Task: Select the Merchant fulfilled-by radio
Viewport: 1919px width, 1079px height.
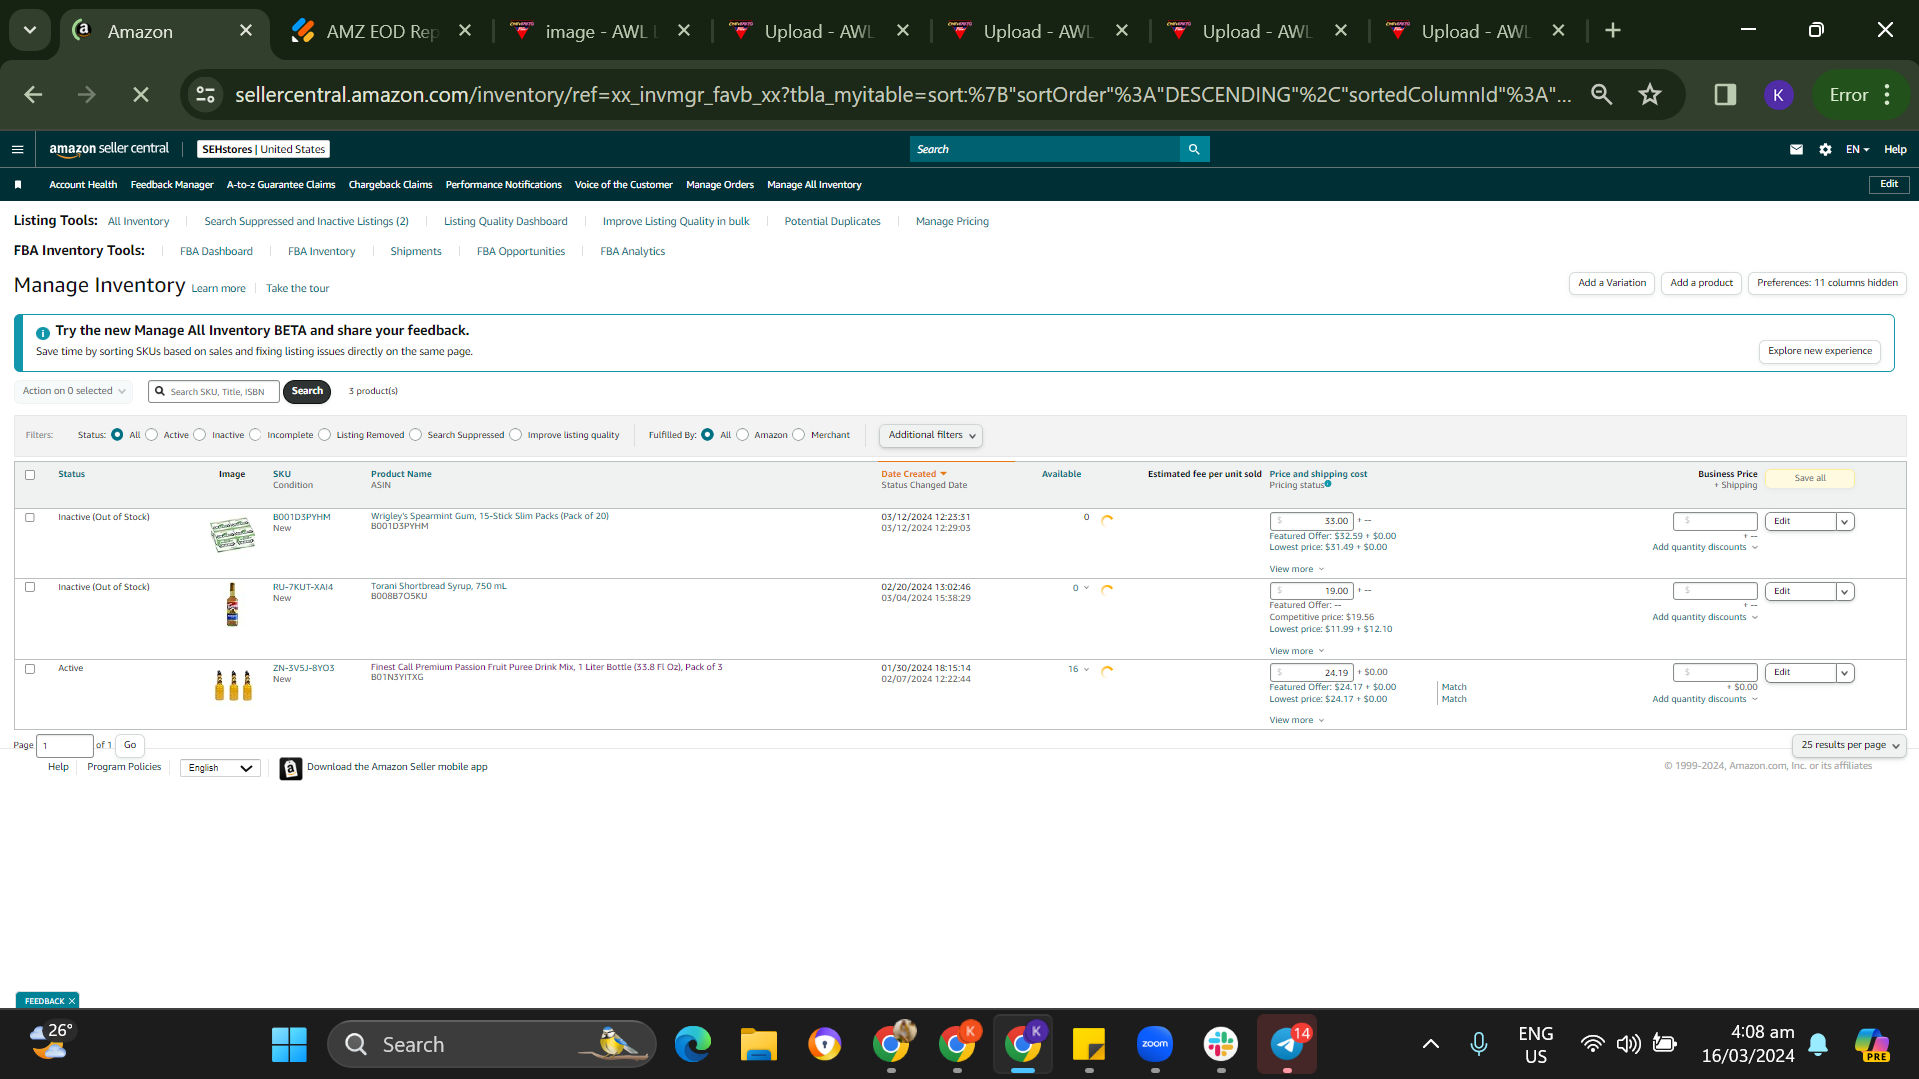Action: pos(799,435)
